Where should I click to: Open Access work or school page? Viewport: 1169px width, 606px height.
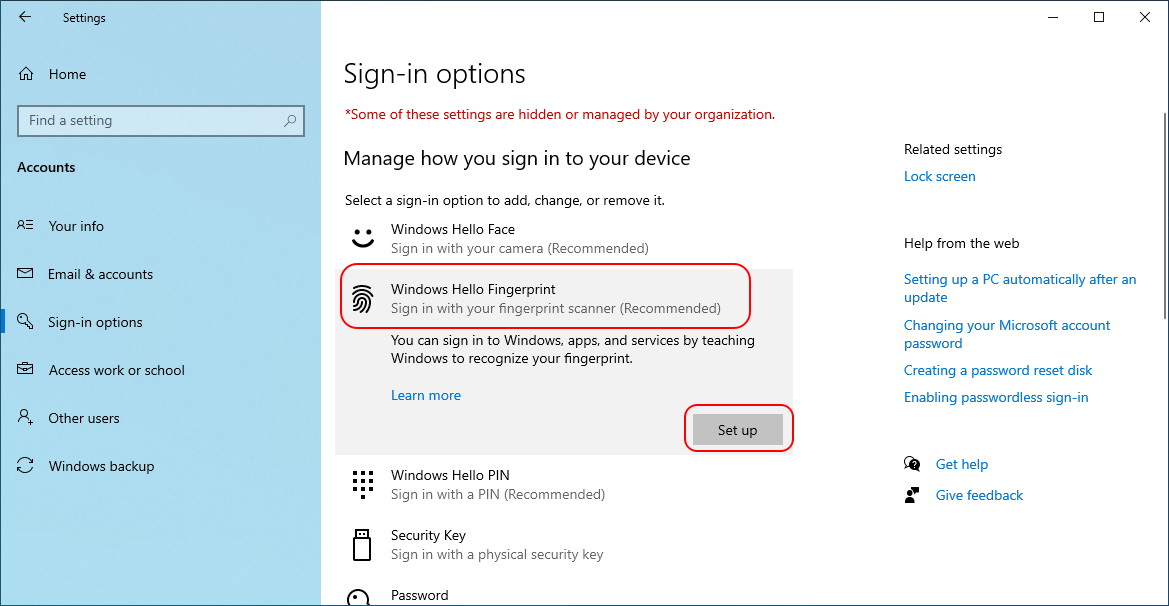pos(116,370)
